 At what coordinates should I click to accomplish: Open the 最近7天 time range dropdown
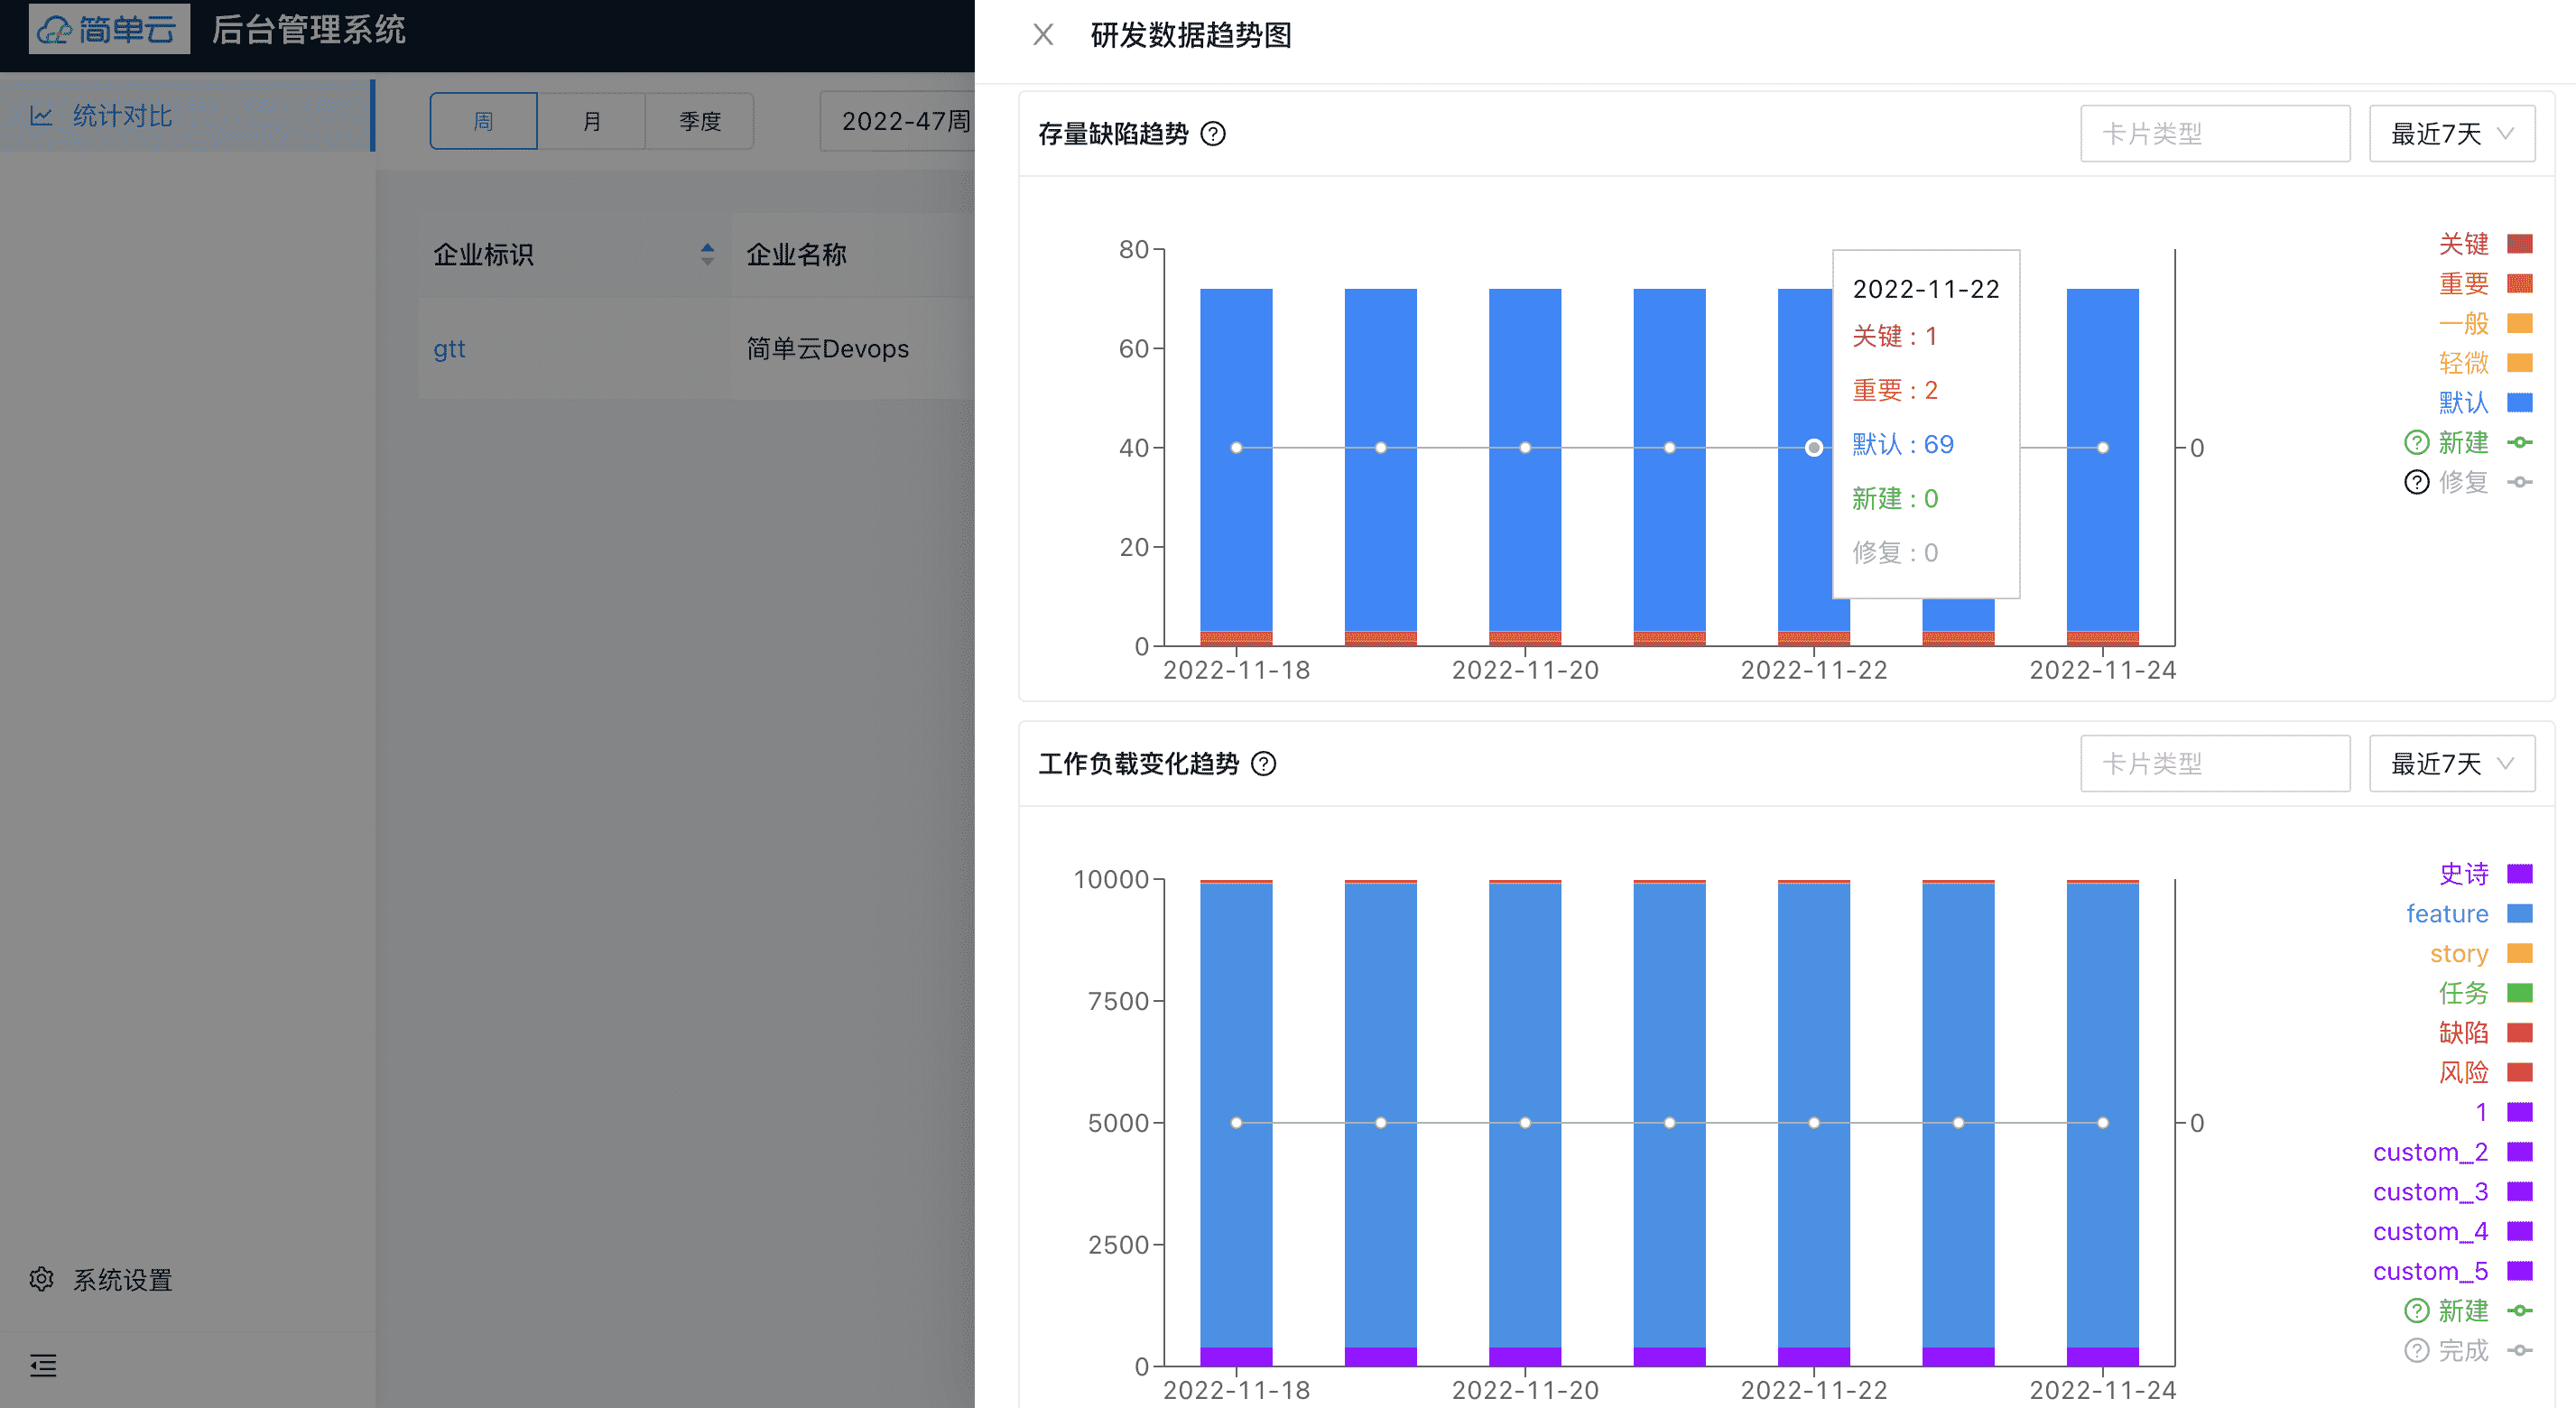point(2451,132)
